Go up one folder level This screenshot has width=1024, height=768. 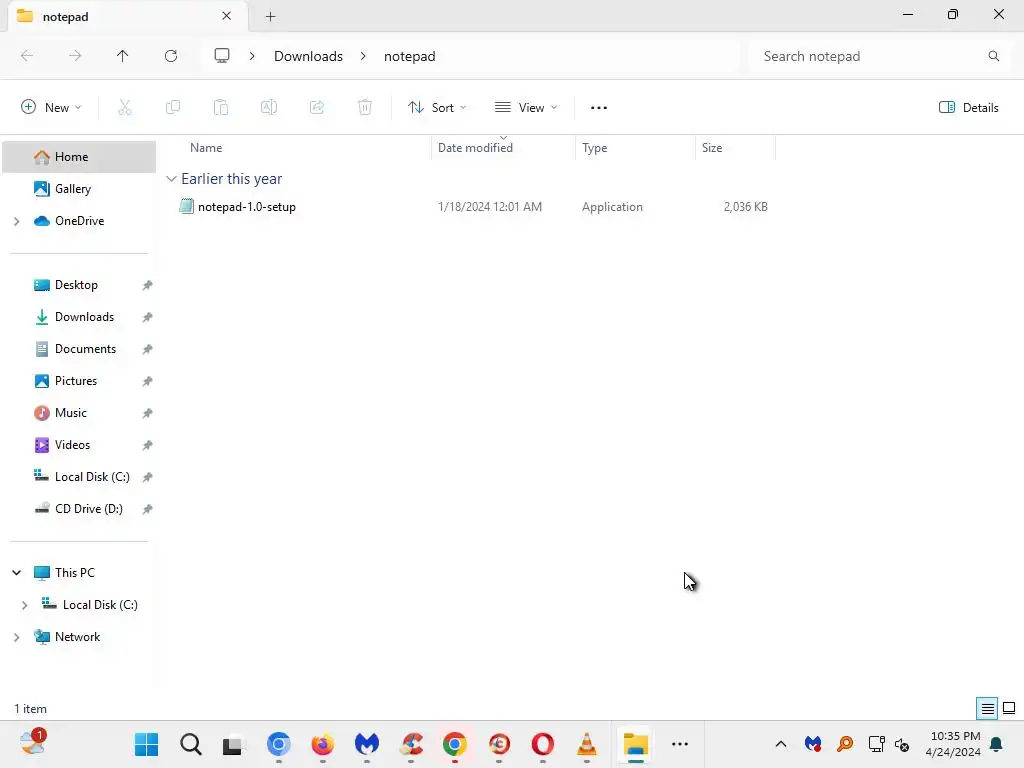[122, 56]
